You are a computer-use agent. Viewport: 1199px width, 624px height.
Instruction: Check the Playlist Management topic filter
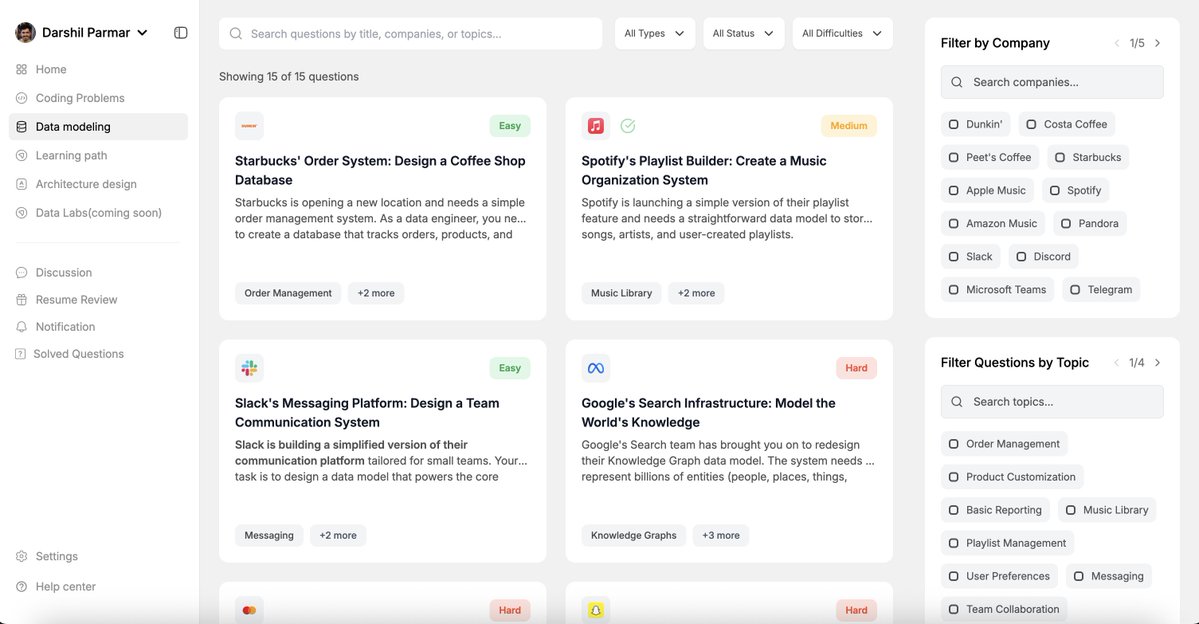(954, 543)
